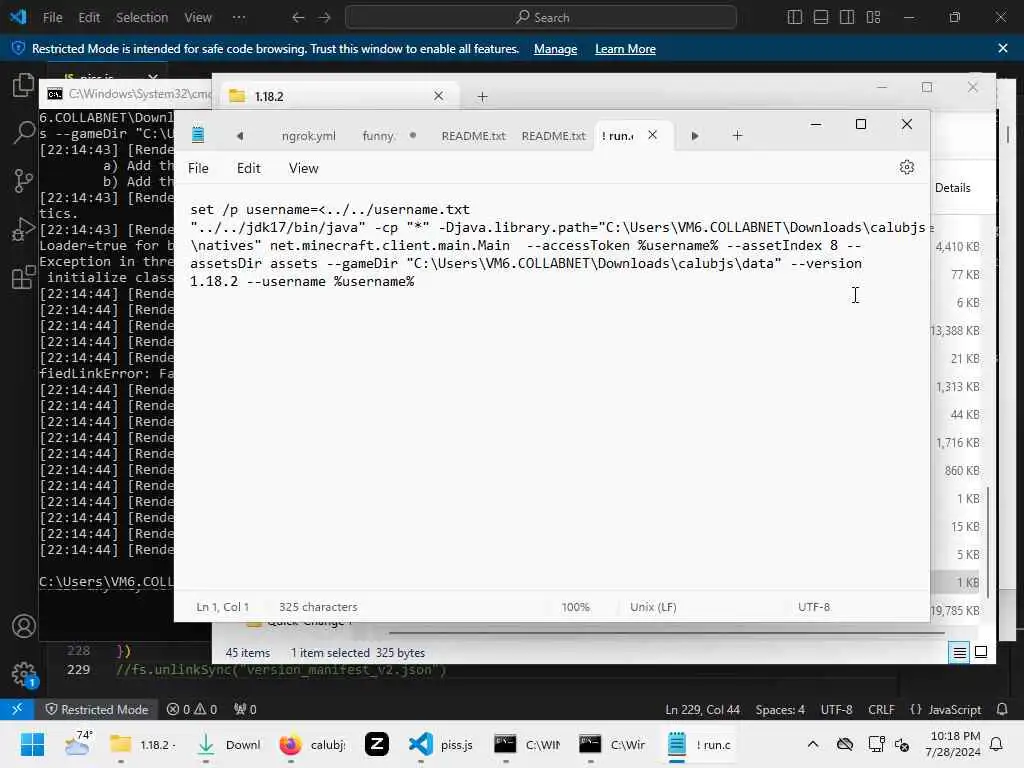Click VS Code UTF-8 encoding selector

[837, 709]
